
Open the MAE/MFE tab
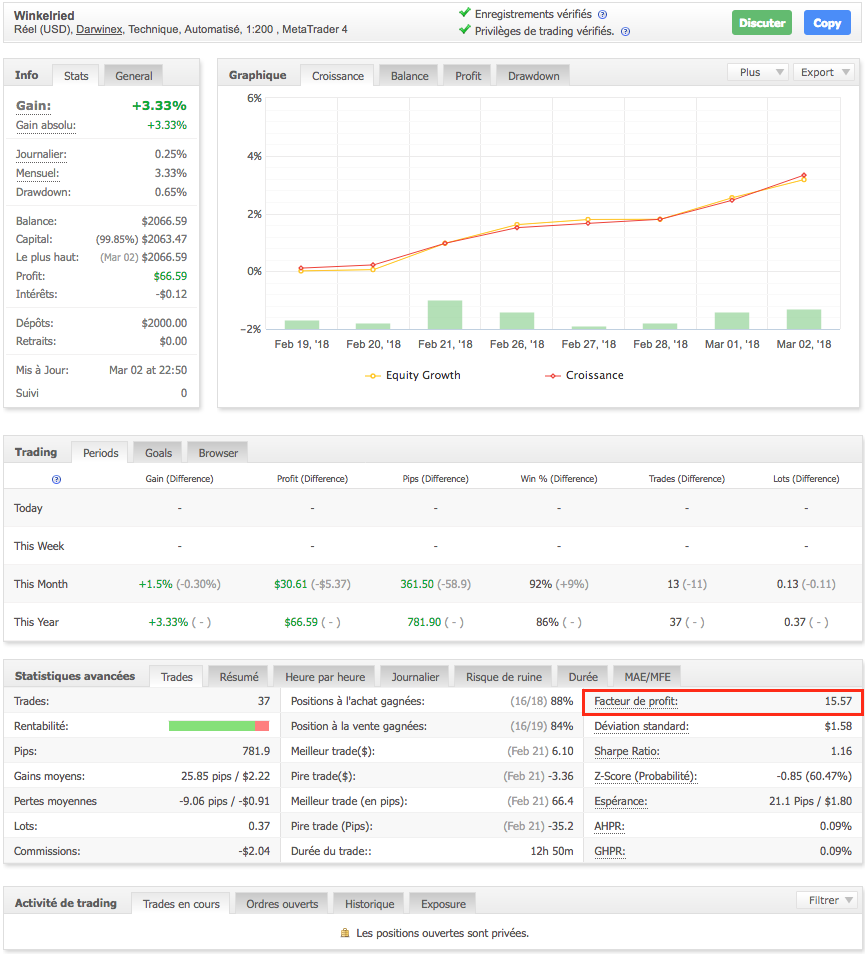click(x=647, y=677)
